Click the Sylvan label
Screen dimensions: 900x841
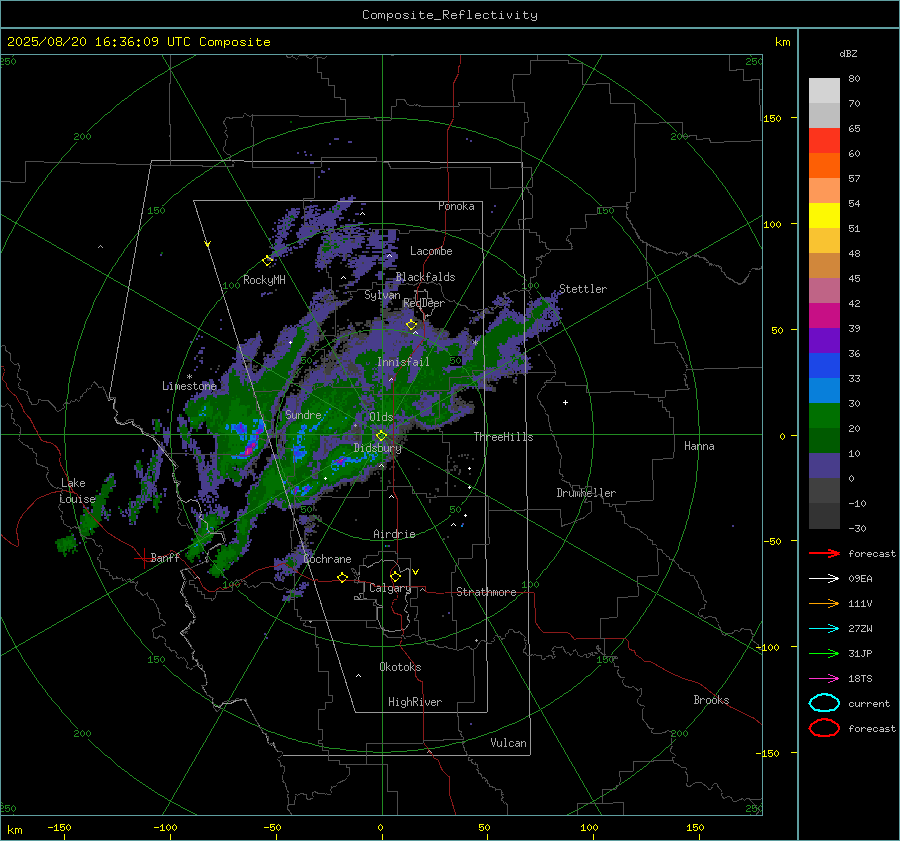point(382,296)
